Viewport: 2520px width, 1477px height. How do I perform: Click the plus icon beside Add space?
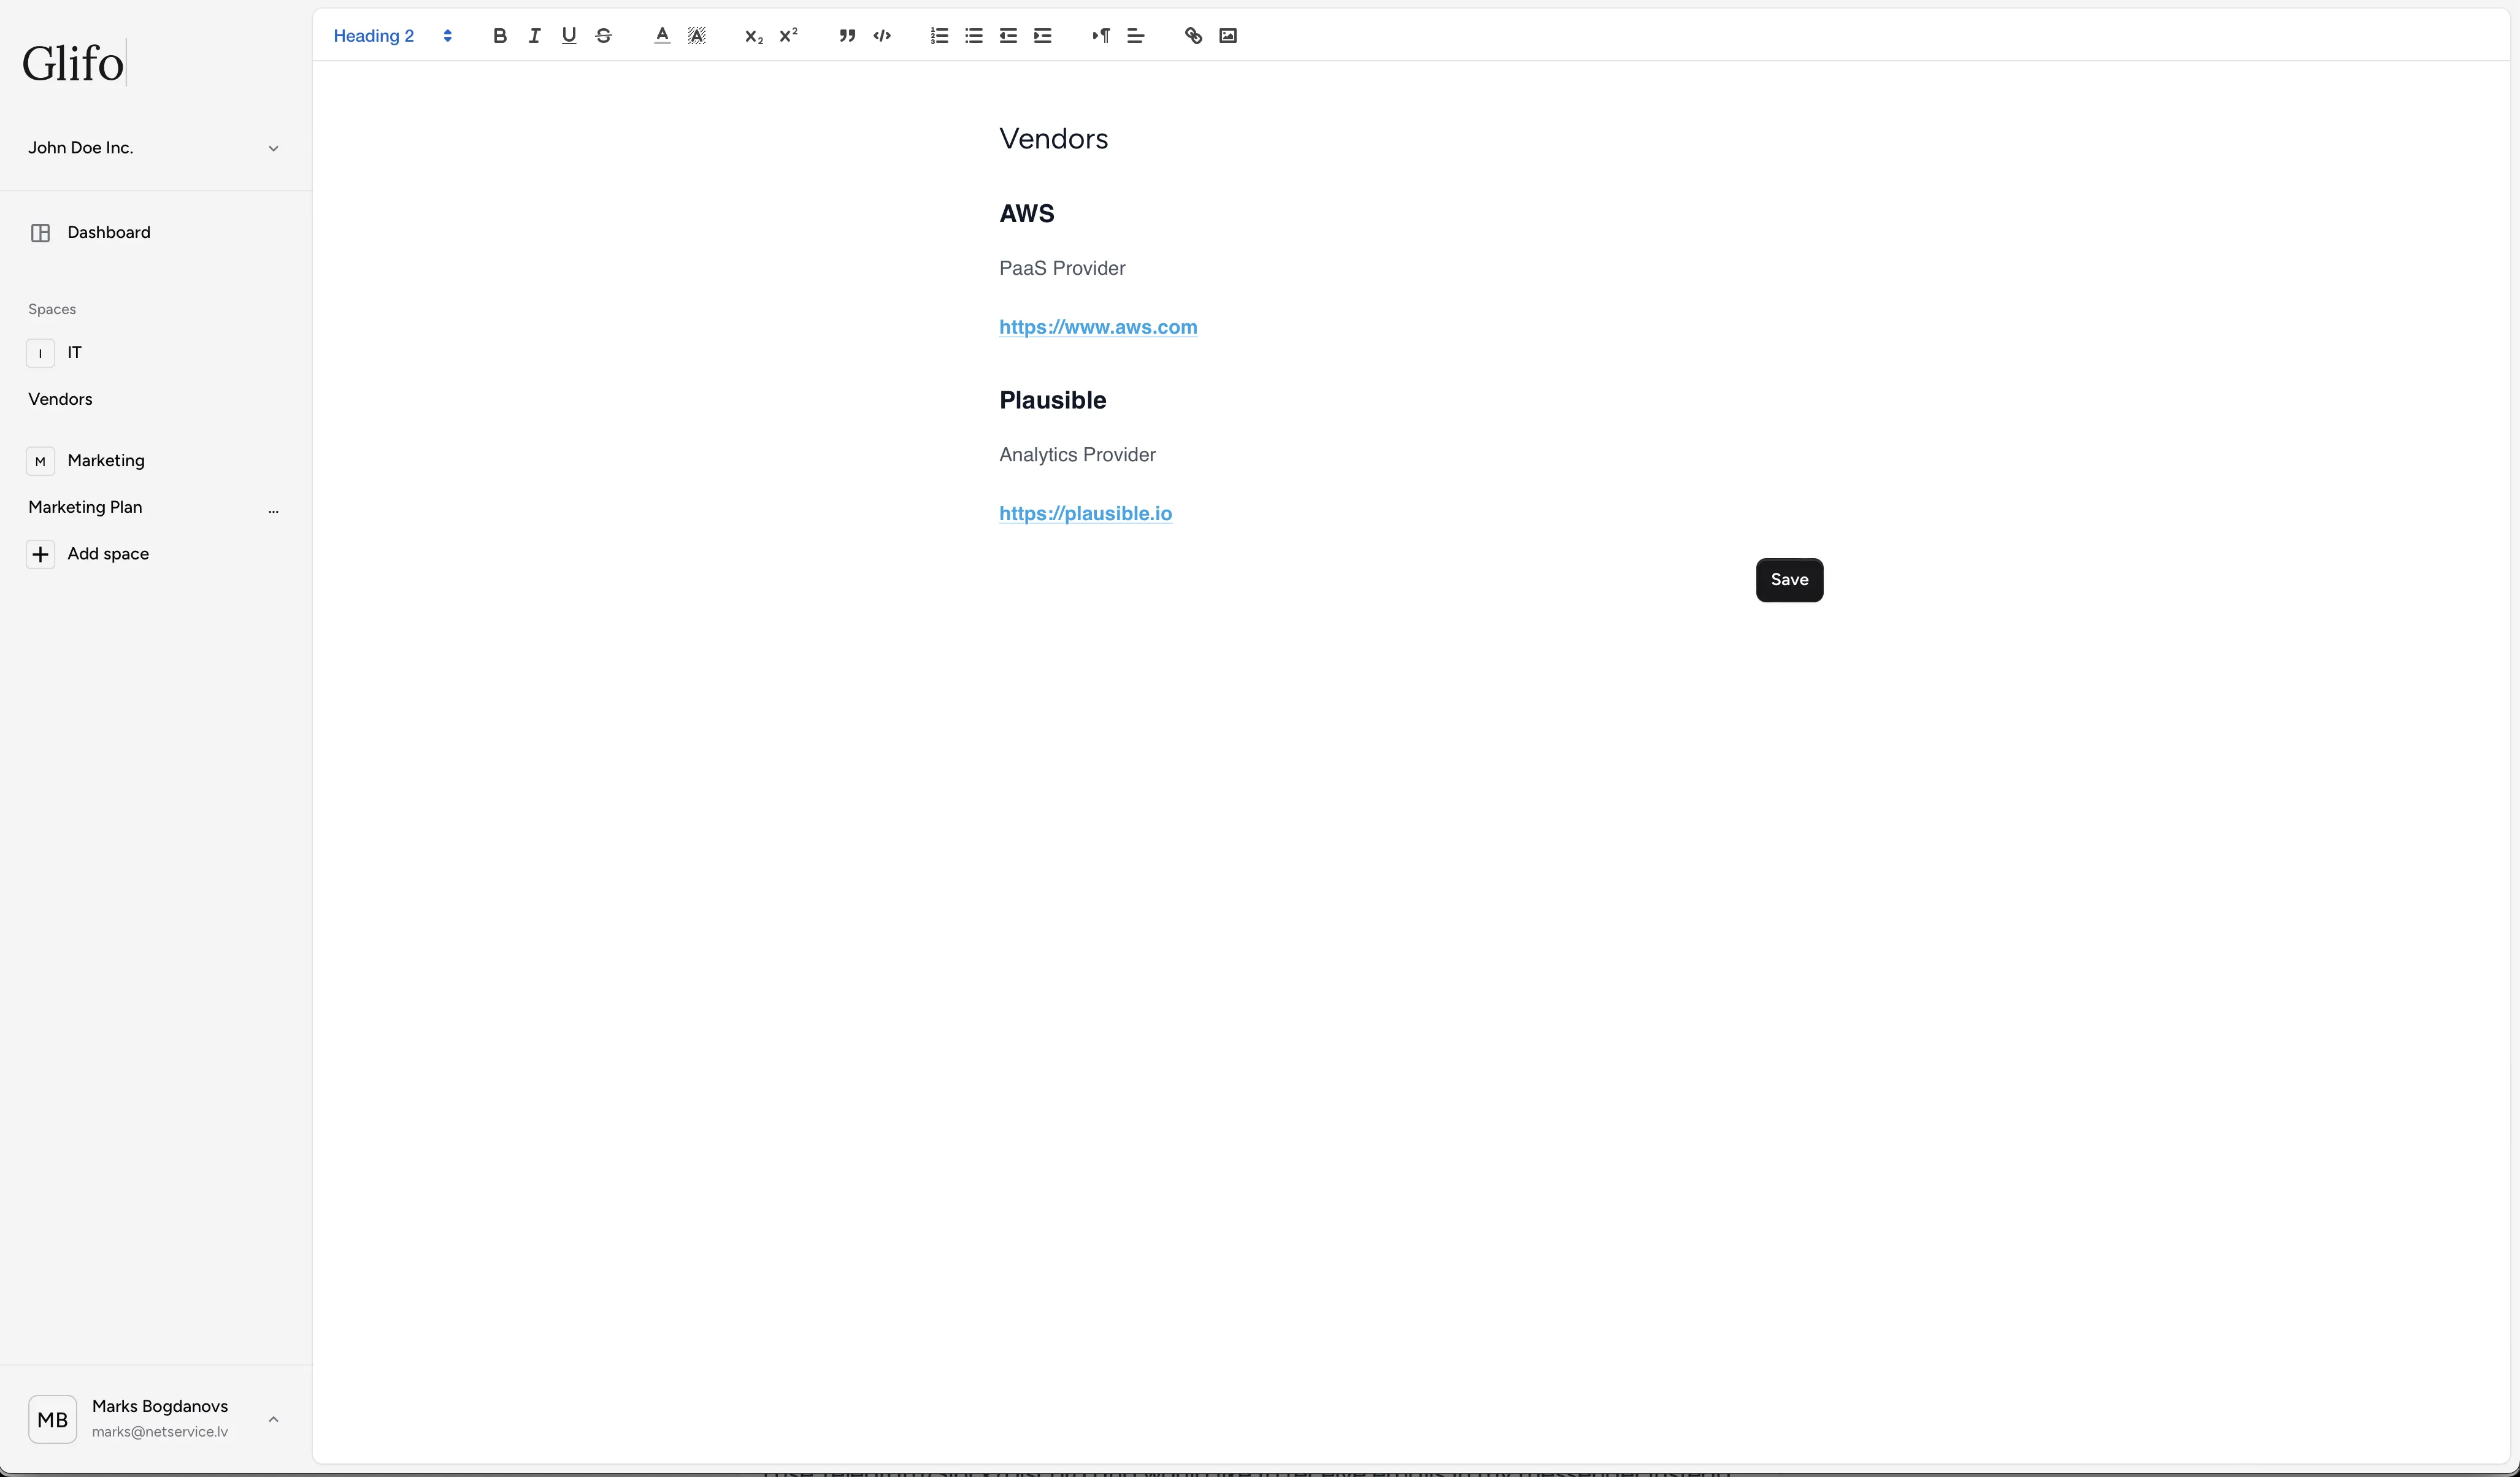(40, 554)
